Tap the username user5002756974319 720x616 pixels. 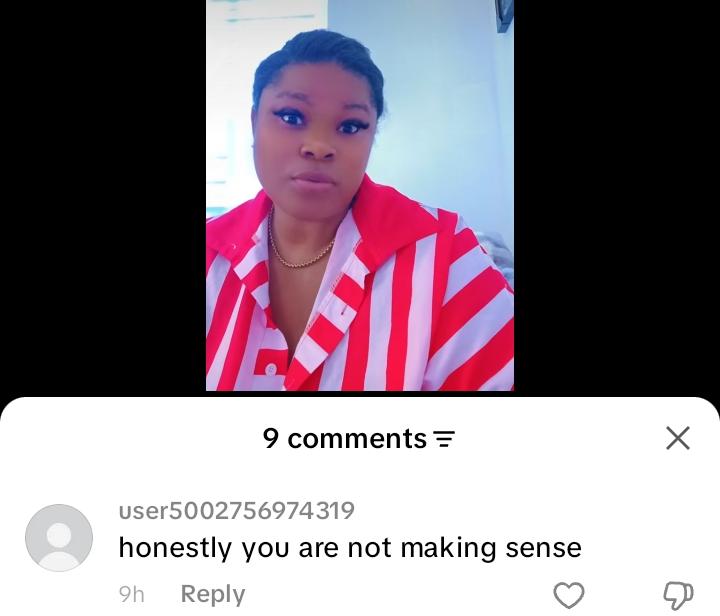(x=236, y=510)
